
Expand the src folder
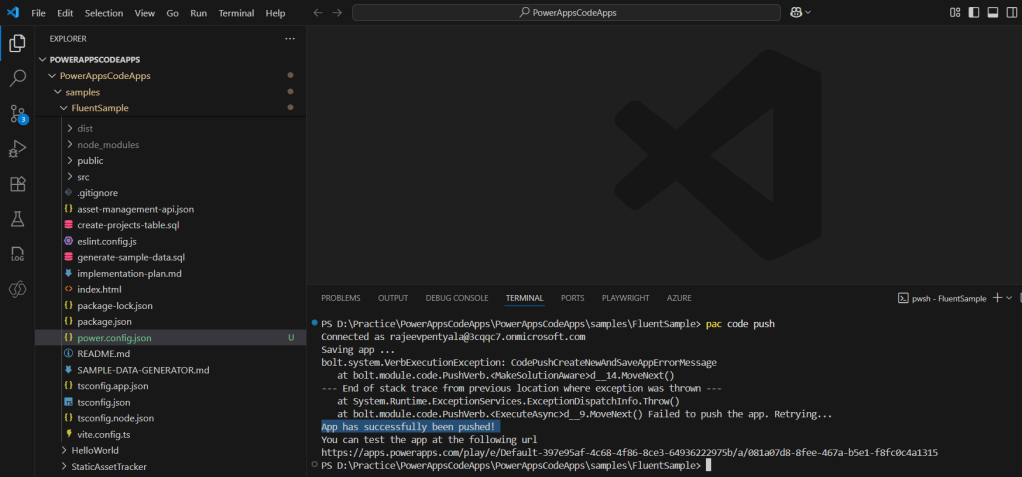point(83,177)
